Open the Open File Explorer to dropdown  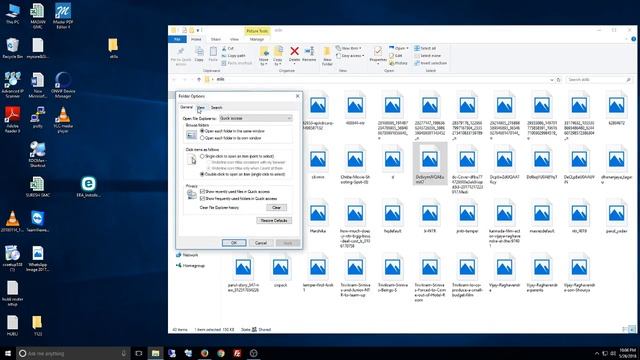click(x=256, y=118)
